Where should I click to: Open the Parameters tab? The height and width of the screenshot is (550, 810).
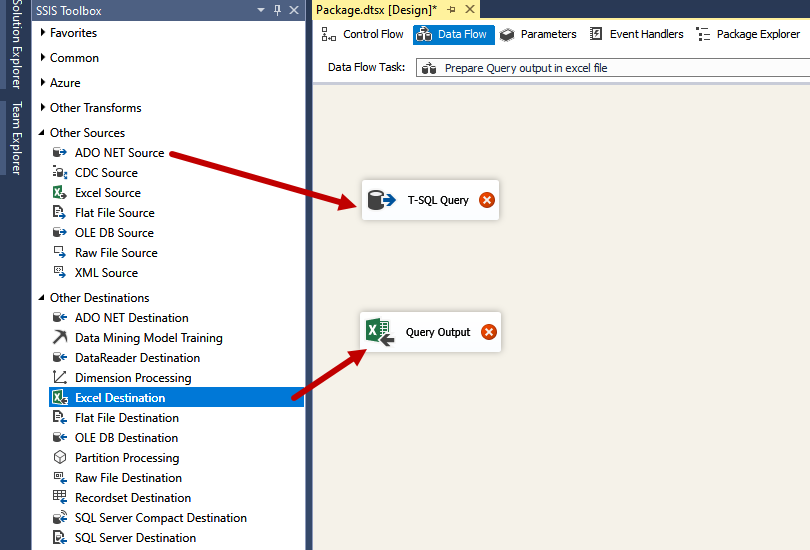point(538,34)
